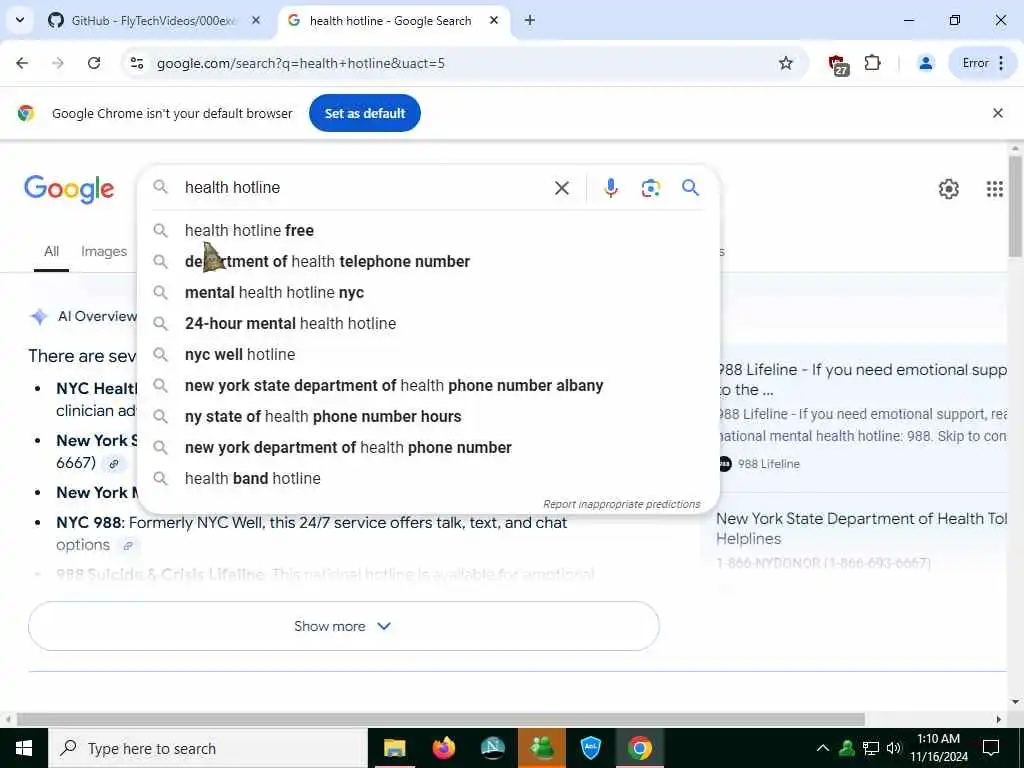
Task: Click the browser forward arrow
Action: [x=58, y=63]
